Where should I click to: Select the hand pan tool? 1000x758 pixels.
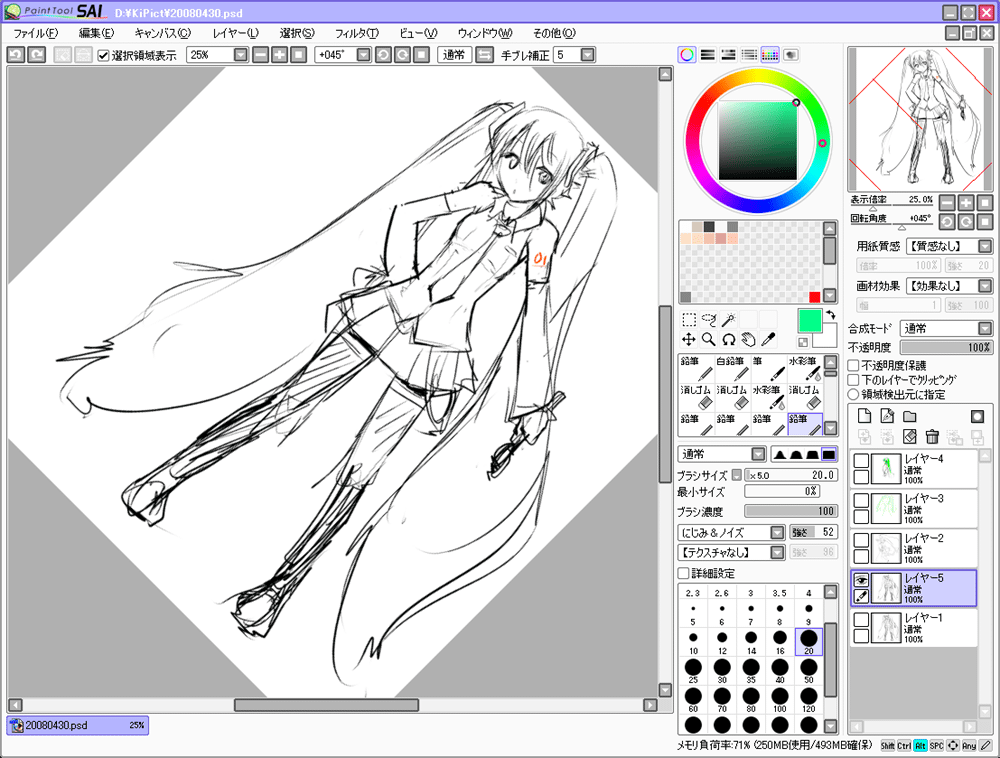click(748, 339)
